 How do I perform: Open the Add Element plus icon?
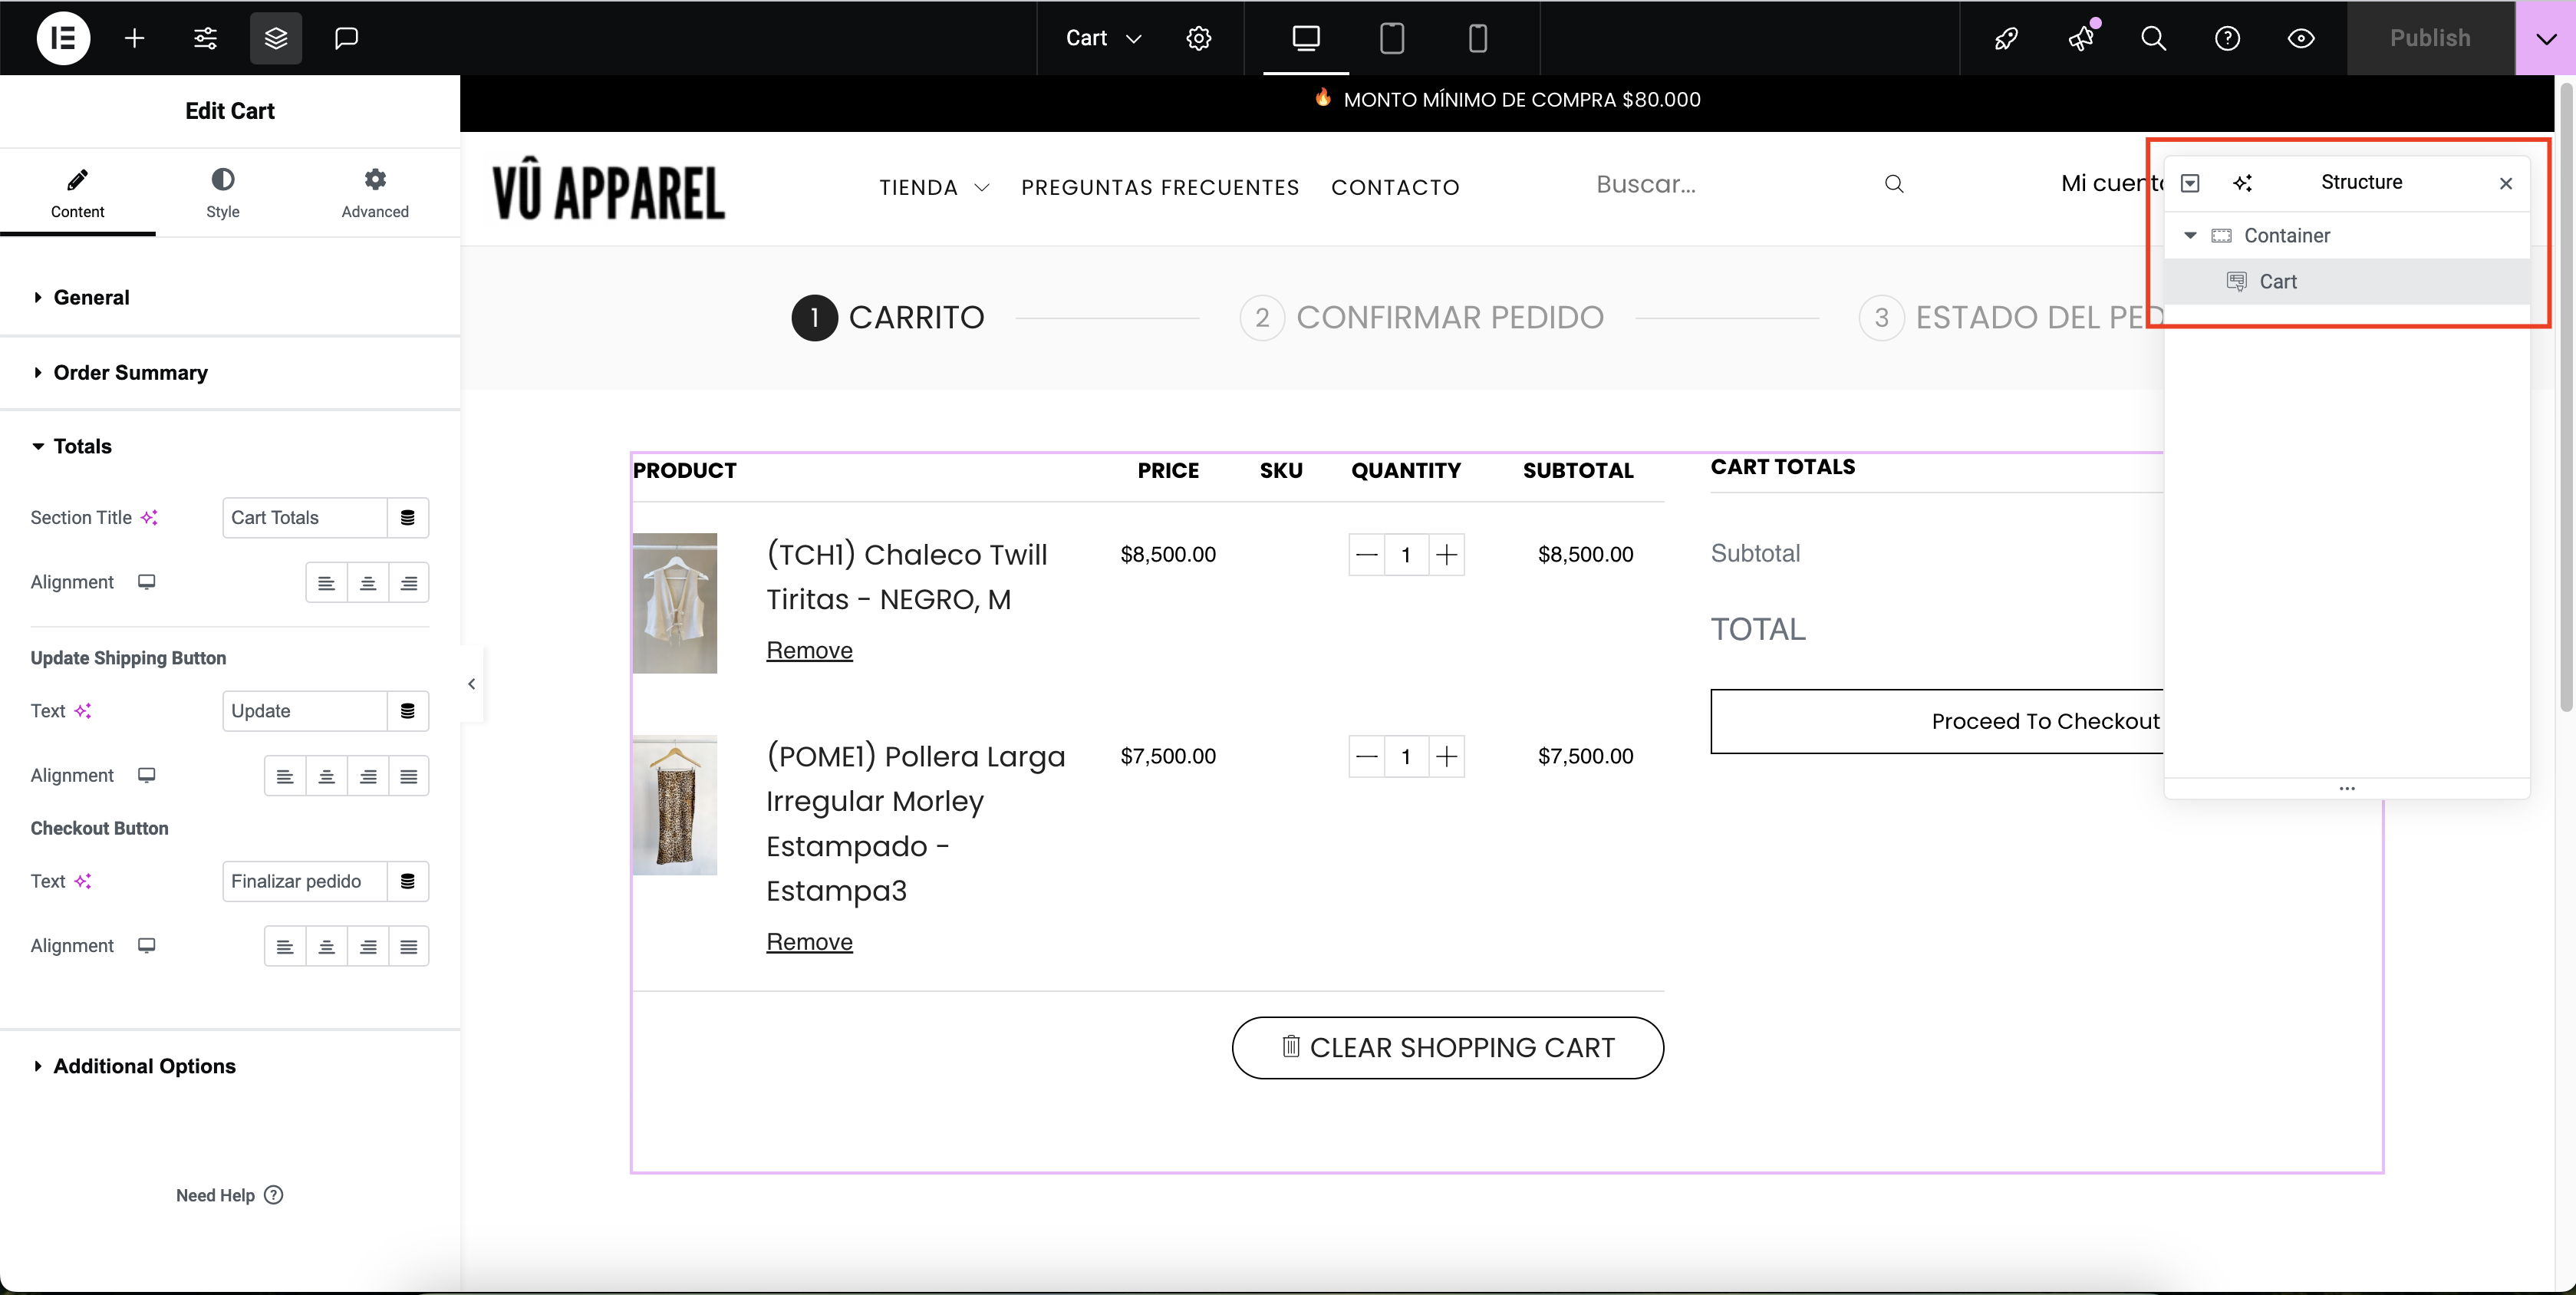coord(134,38)
